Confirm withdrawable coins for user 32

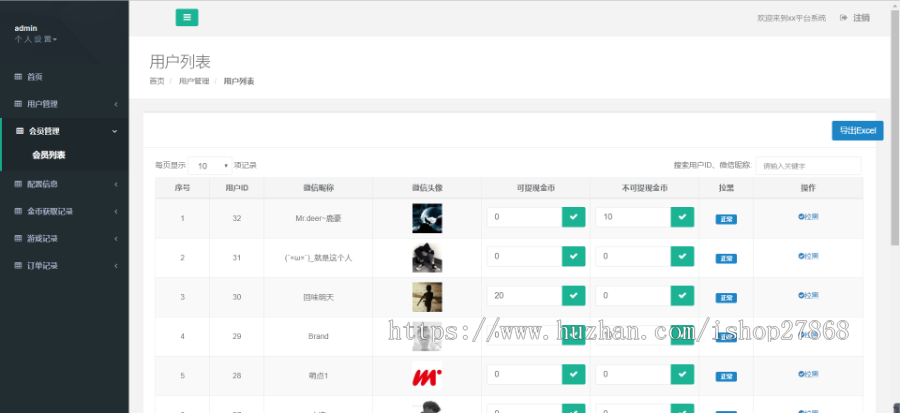pos(573,217)
